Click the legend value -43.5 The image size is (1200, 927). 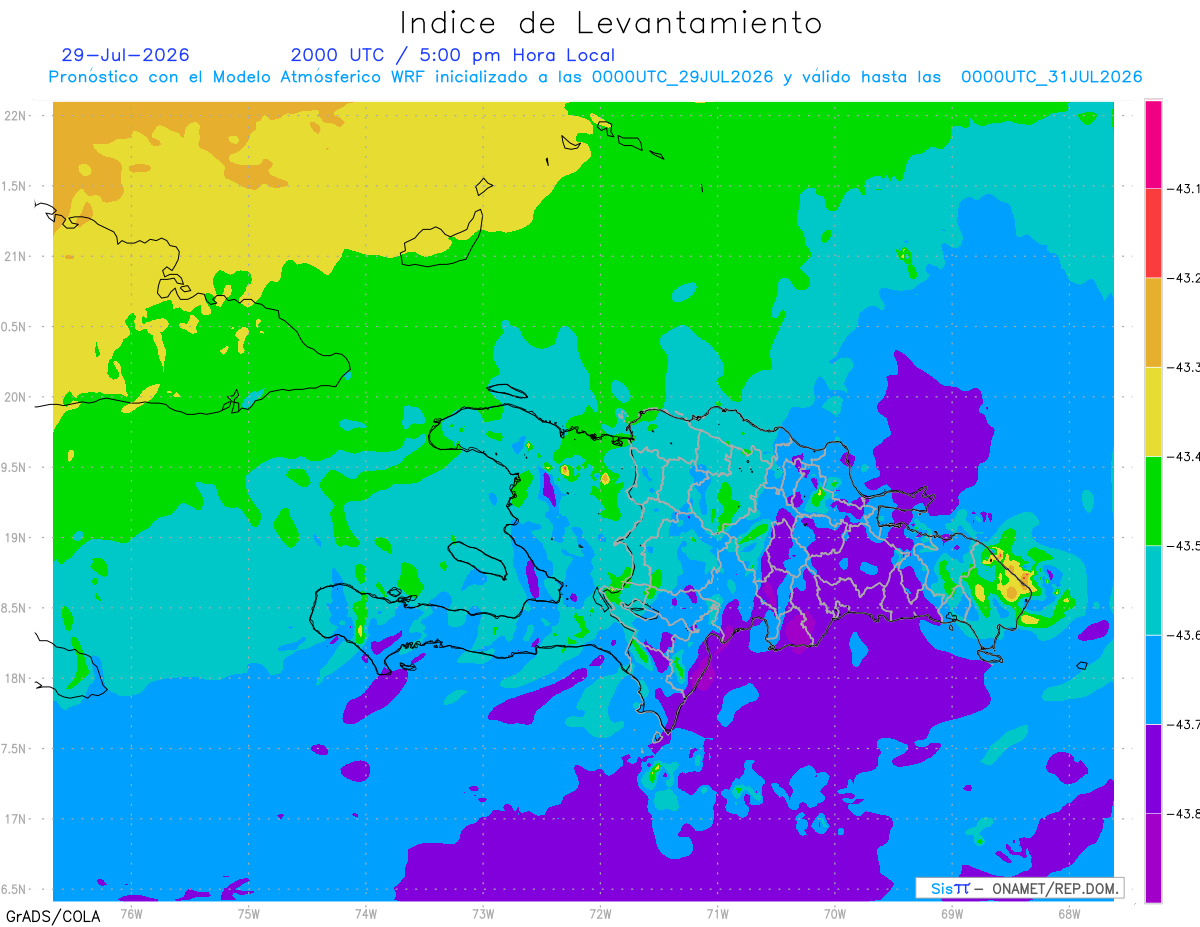[x=1186, y=546]
